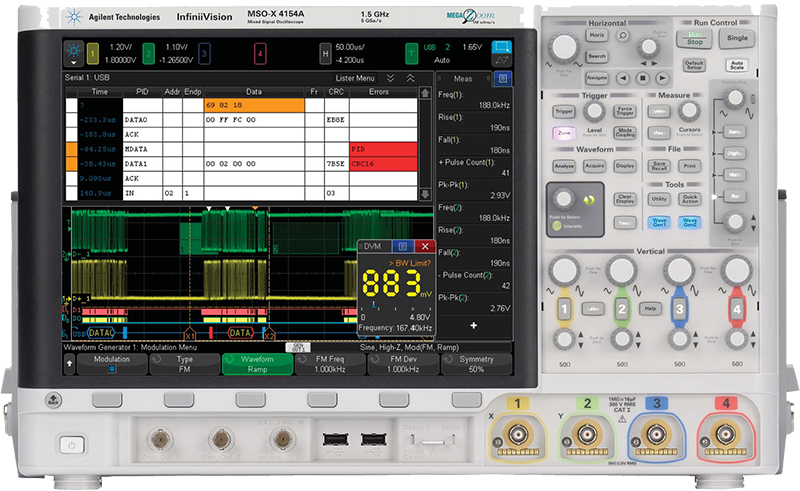
Task: Click the Mode Coupling key
Action: click(625, 133)
